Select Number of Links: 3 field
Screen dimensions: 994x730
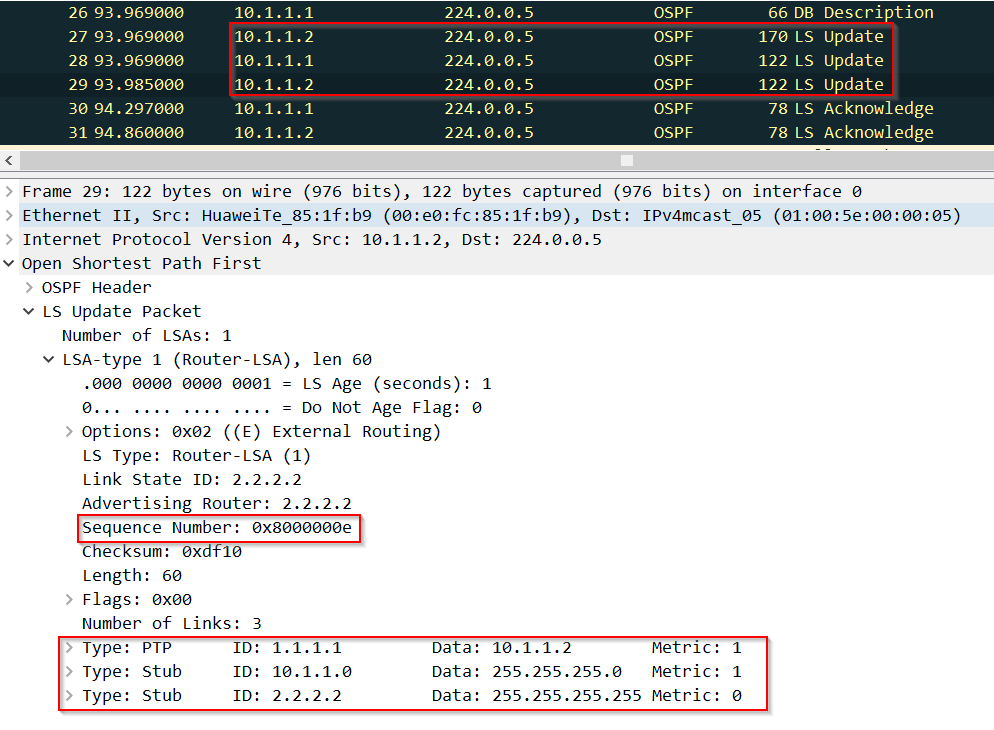click(171, 624)
